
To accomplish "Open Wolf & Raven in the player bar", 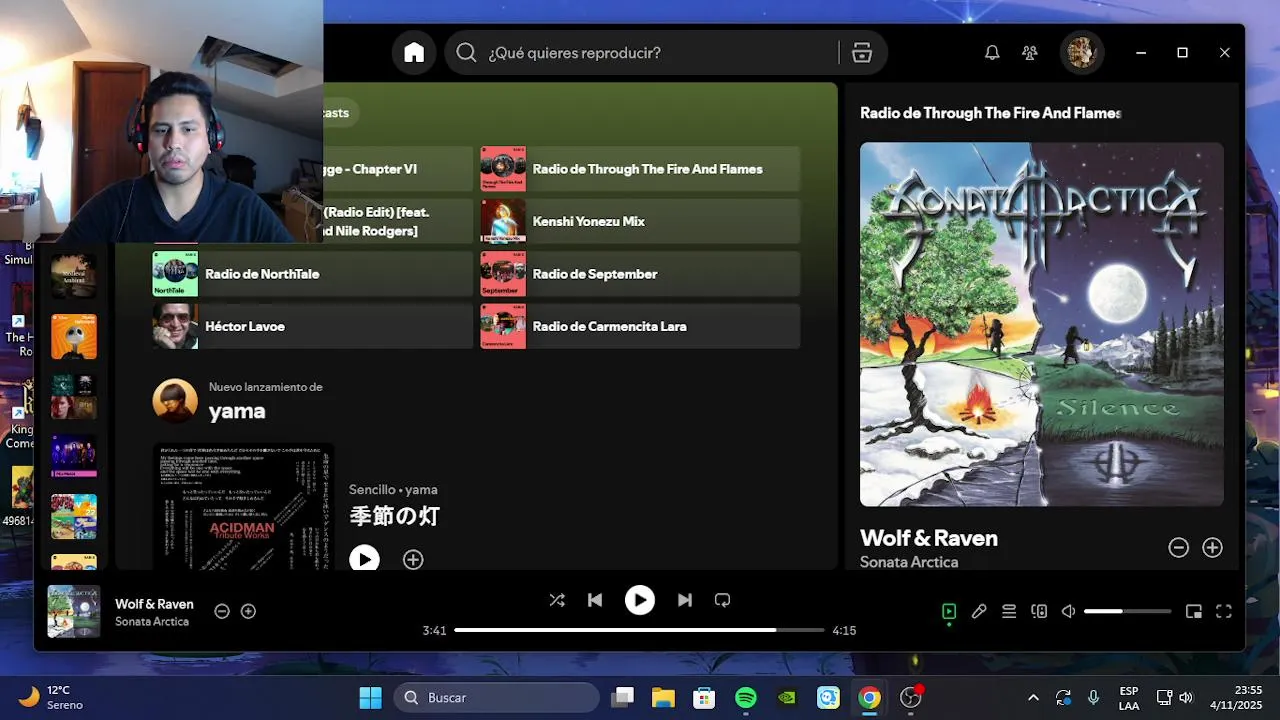I will tap(154, 604).
